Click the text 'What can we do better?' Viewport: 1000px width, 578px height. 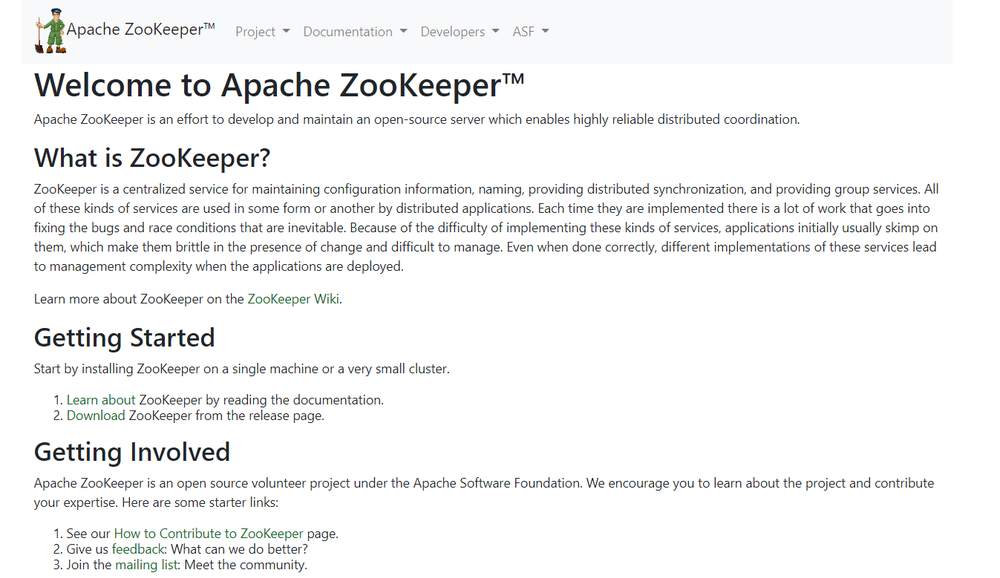(239, 549)
